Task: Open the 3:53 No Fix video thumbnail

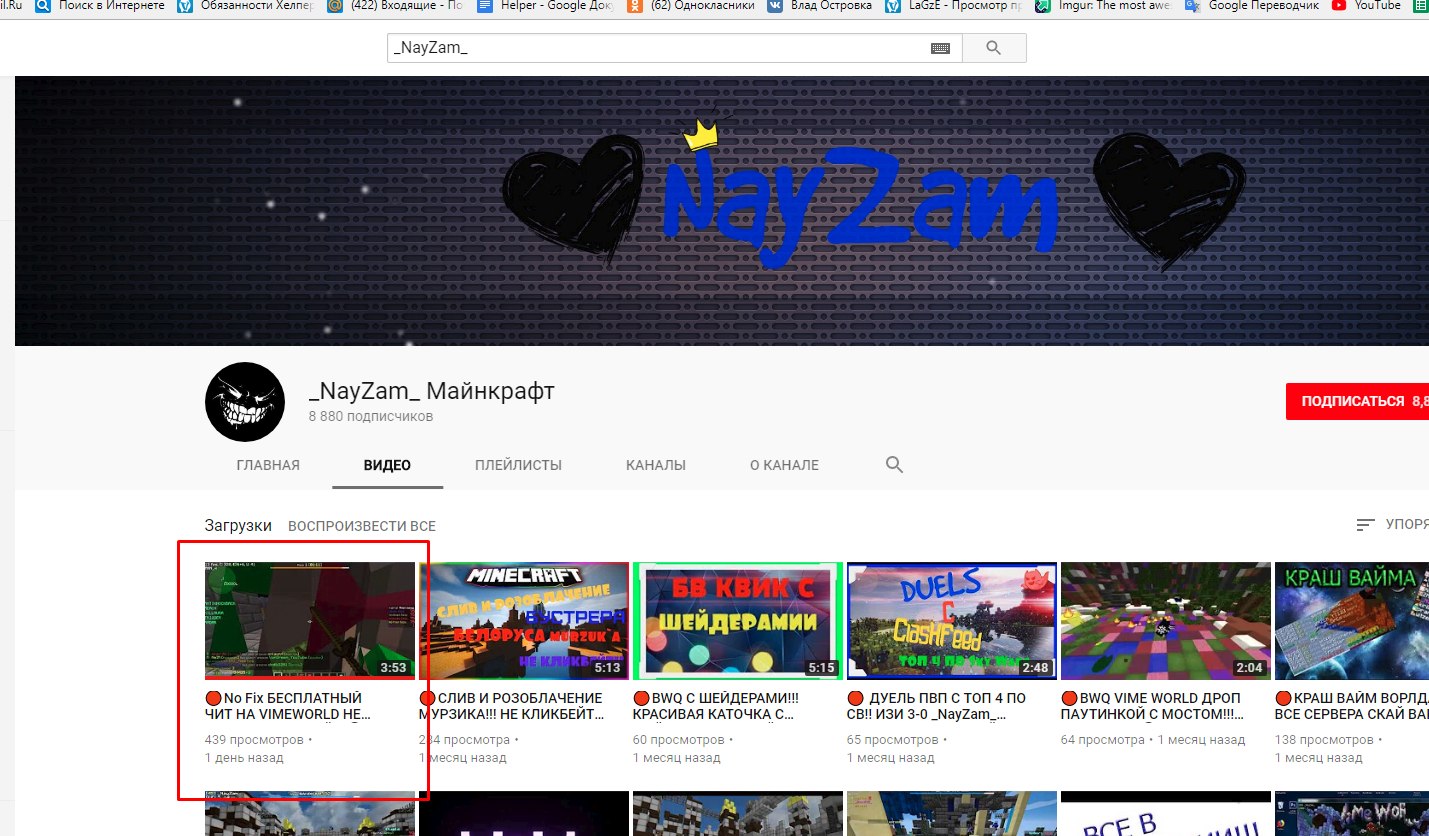Action: 310,621
